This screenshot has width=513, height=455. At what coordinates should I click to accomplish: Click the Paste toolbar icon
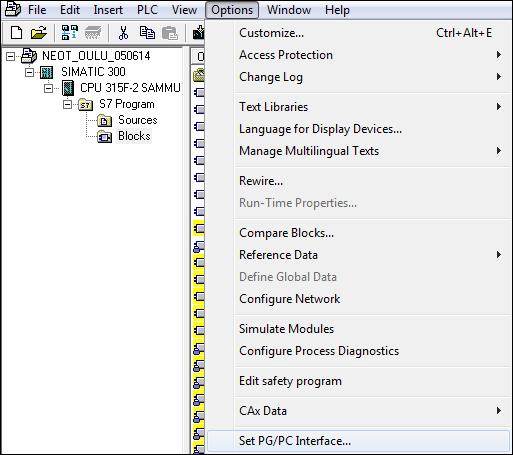point(170,33)
